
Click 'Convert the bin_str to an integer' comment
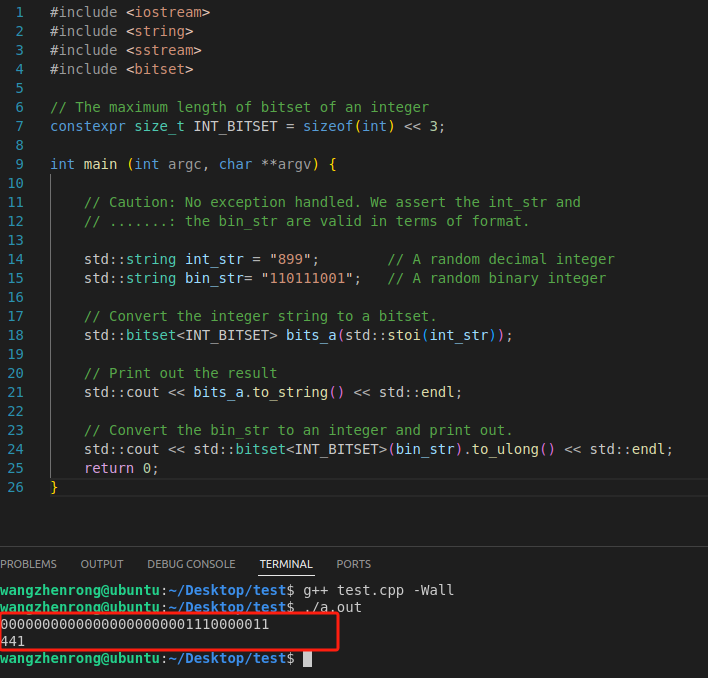pos(298,431)
